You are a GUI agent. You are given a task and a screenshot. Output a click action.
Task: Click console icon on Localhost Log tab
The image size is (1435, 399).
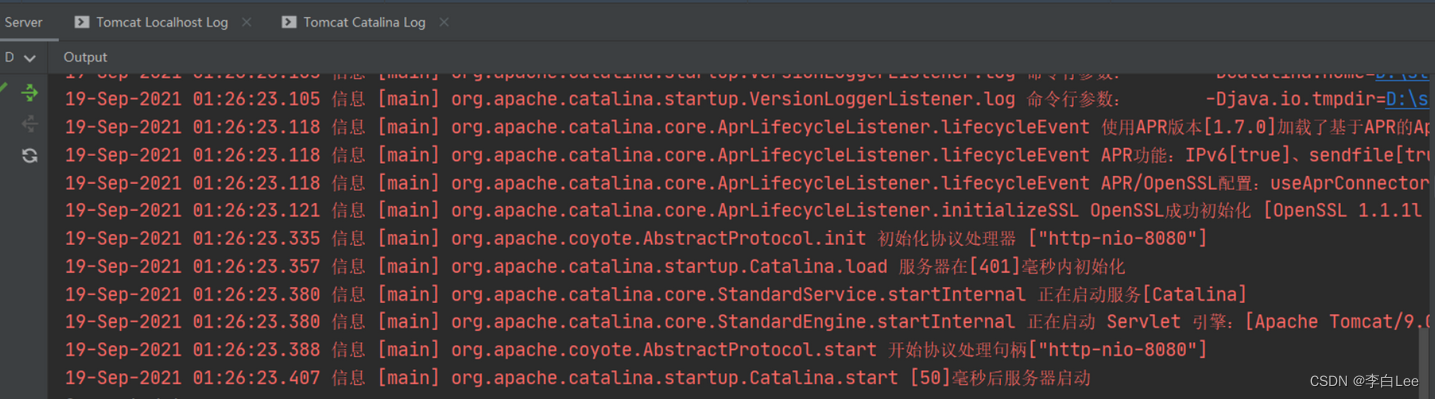pyautogui.click(x=81, y=22)
